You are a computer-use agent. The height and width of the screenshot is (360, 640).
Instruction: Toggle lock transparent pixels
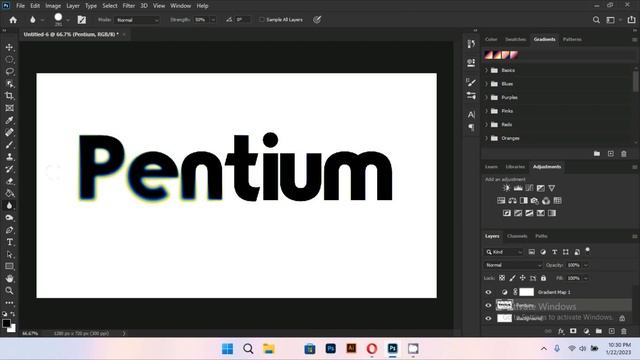[x=502, y=278]
